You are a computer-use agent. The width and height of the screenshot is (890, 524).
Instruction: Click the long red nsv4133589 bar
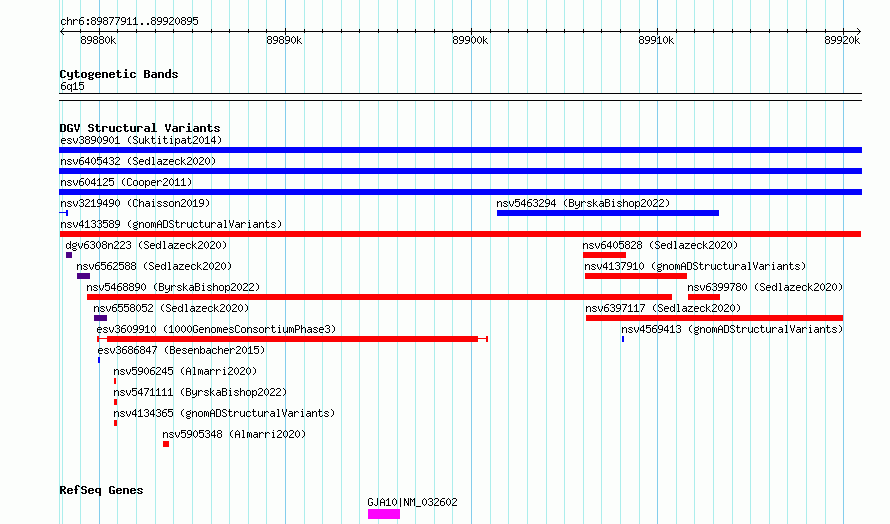click(460, 234)
